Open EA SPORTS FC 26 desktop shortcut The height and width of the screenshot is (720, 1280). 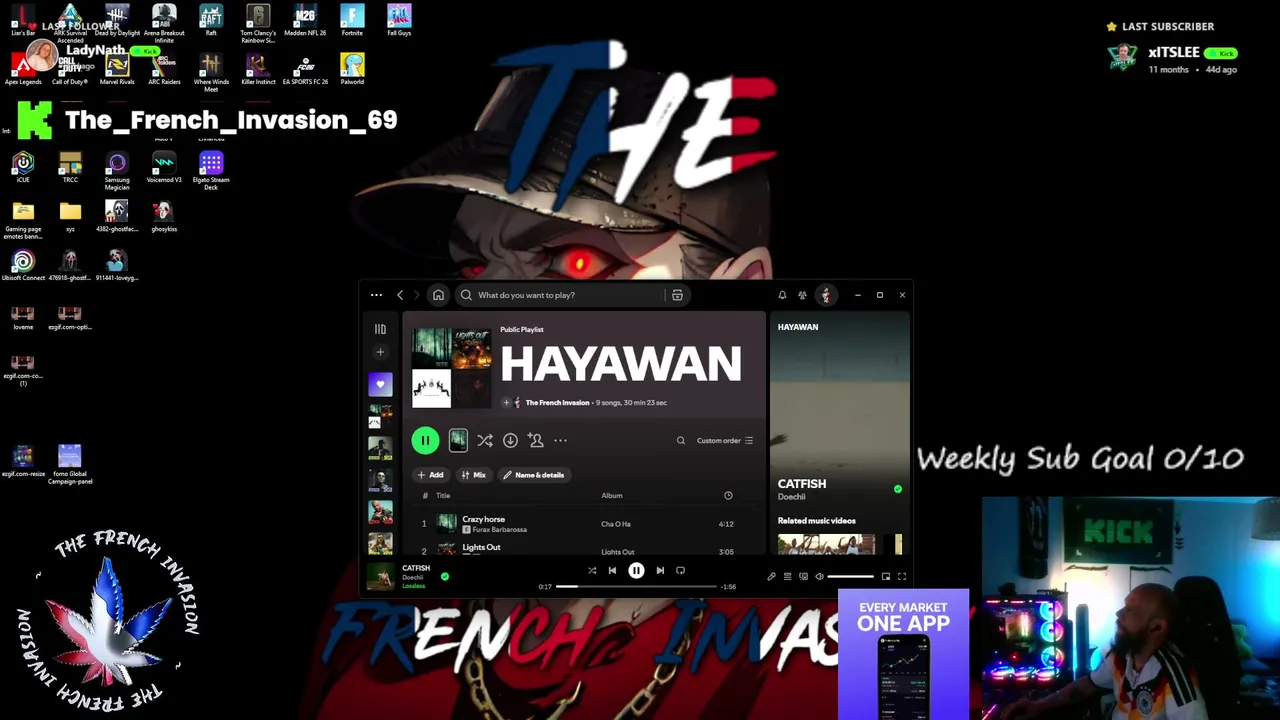pyautogui.click(x=305, y=69)
